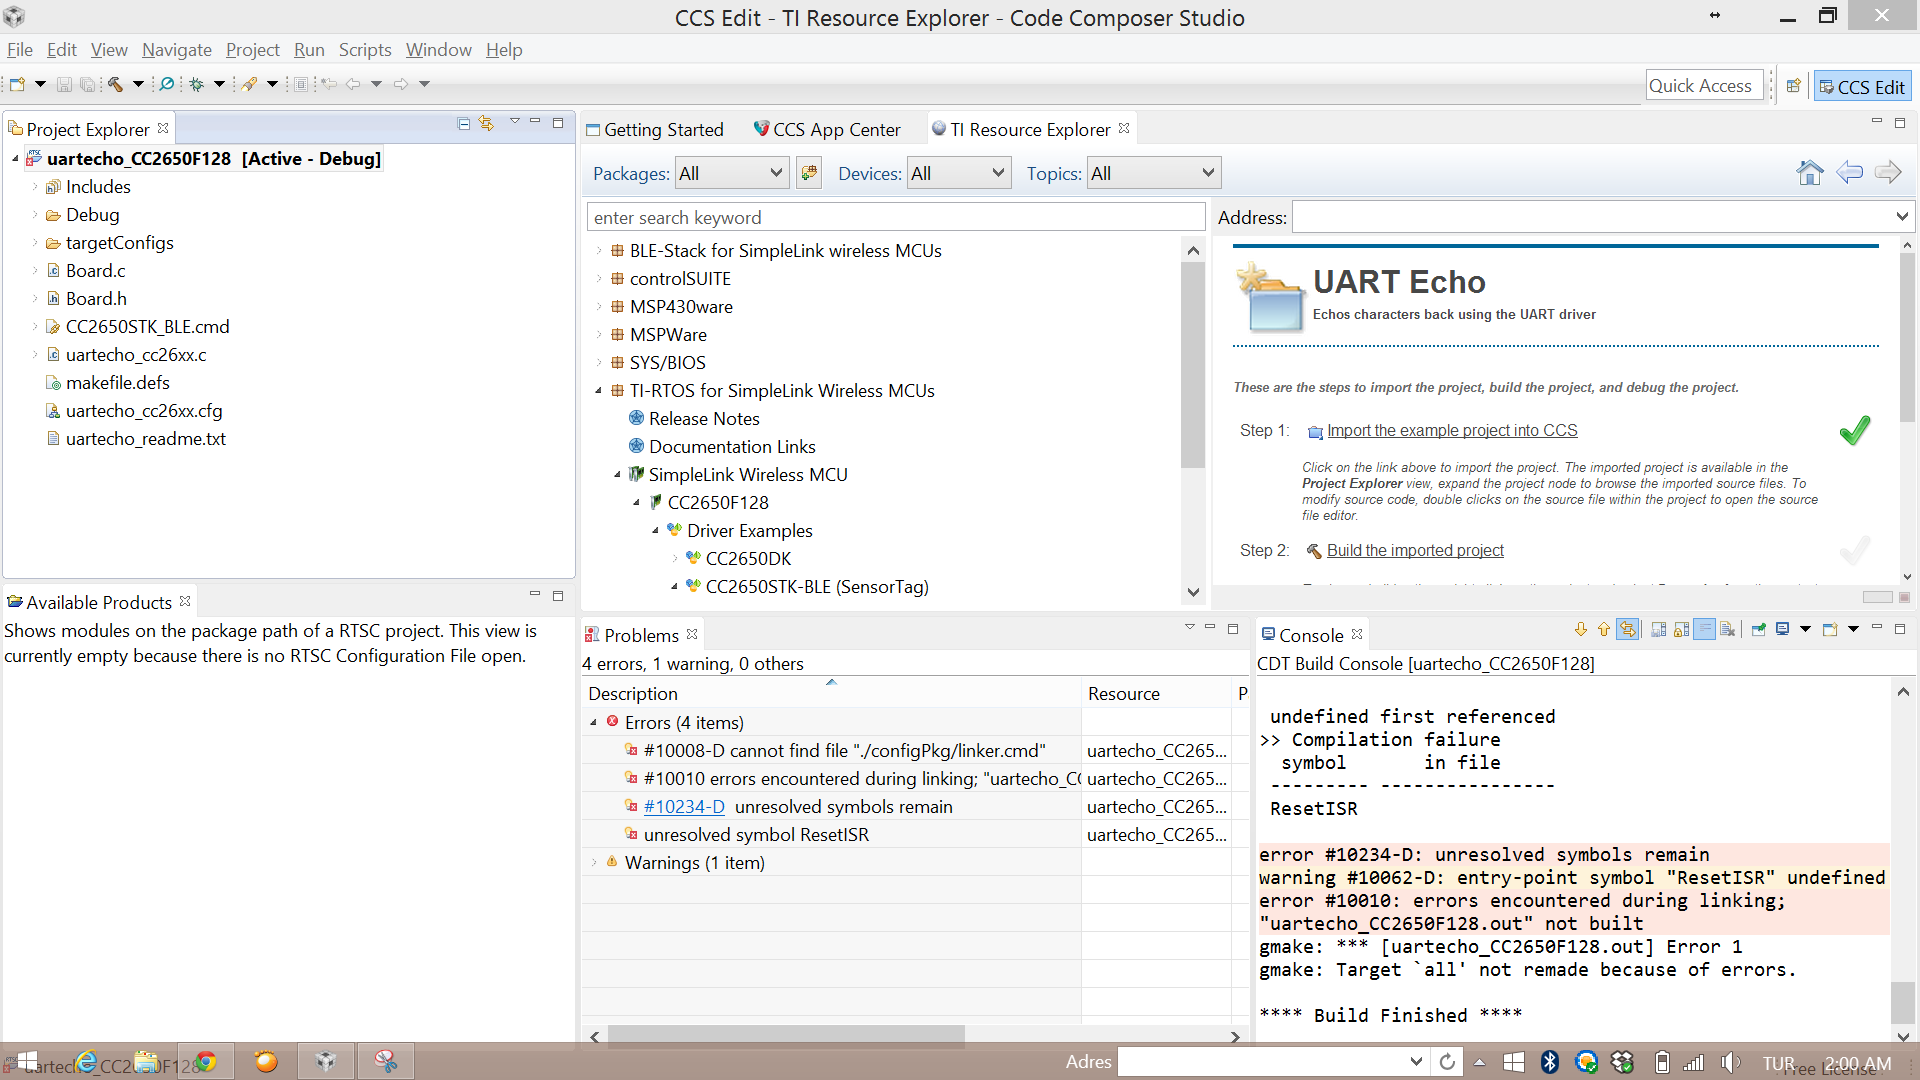The width and height of the screenshot is (1920, 1080).
Task: Open the Scripts menu
Action: (x=364, y=50)
